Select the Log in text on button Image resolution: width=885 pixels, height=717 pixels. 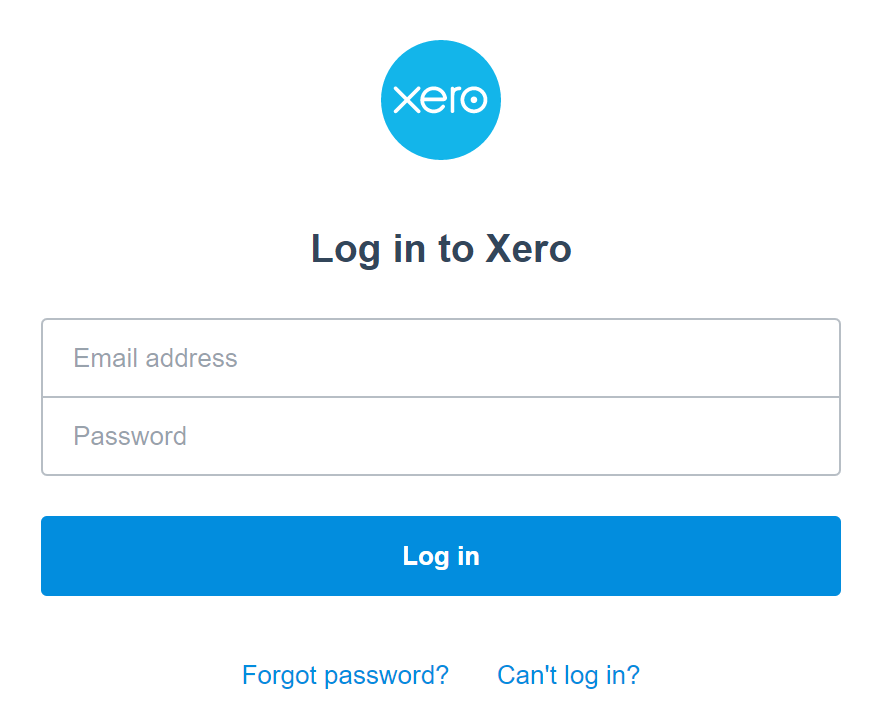coord(441,557)
